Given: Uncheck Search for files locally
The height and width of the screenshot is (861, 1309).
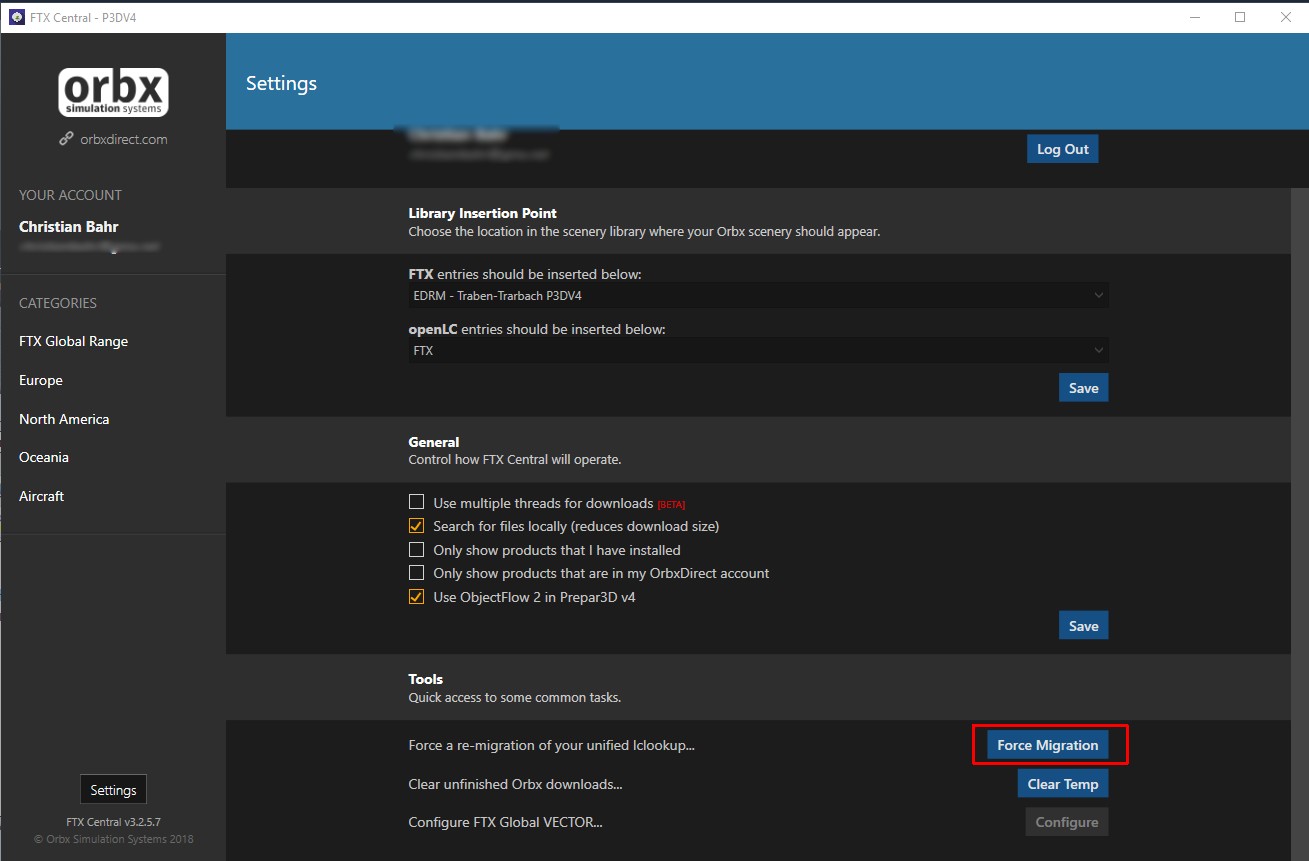Looking at the screenshot, I should click(x=417, y=526).
